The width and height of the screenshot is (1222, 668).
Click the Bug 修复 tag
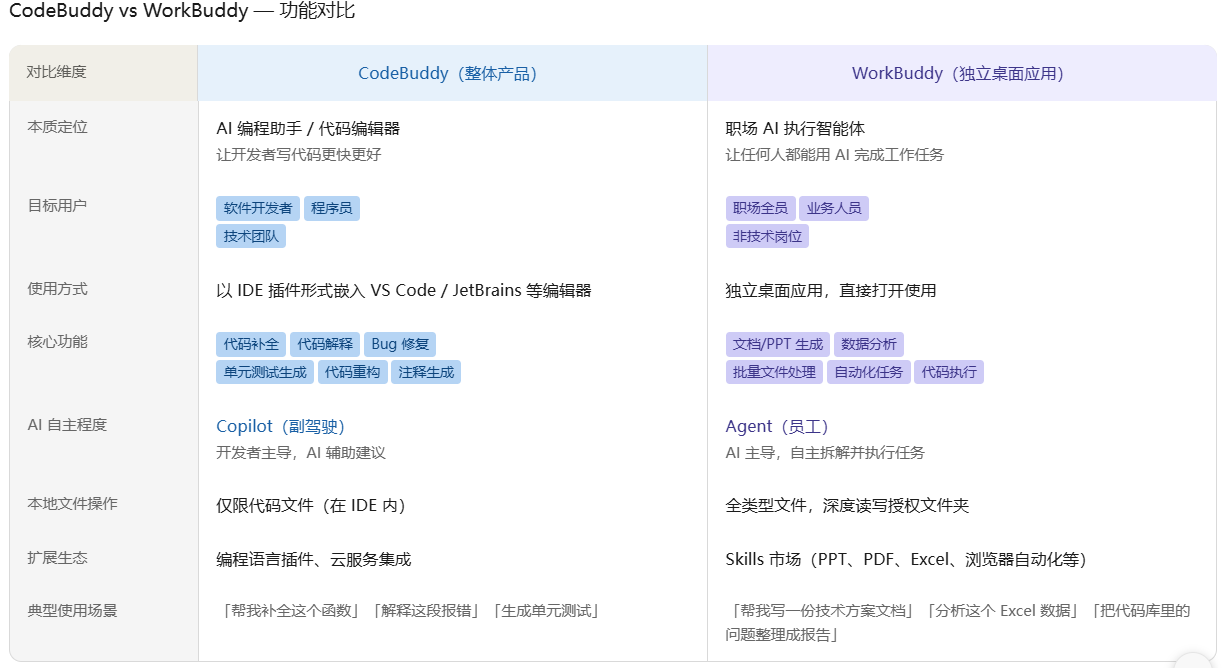(x=400, y=344)
